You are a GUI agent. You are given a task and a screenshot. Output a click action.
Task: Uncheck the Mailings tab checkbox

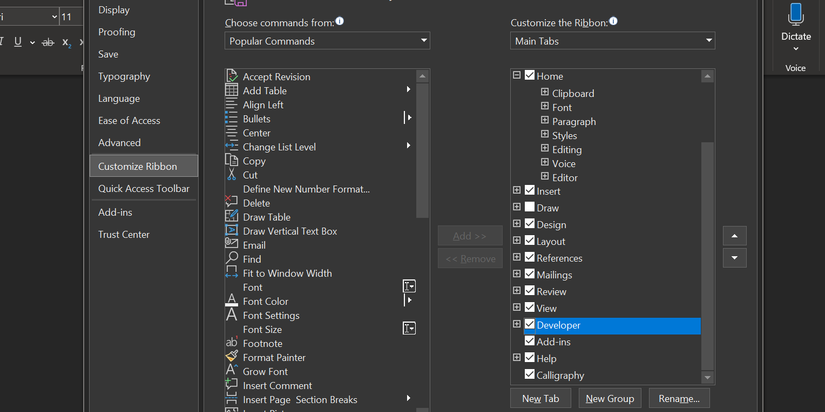tap(530, 274)
